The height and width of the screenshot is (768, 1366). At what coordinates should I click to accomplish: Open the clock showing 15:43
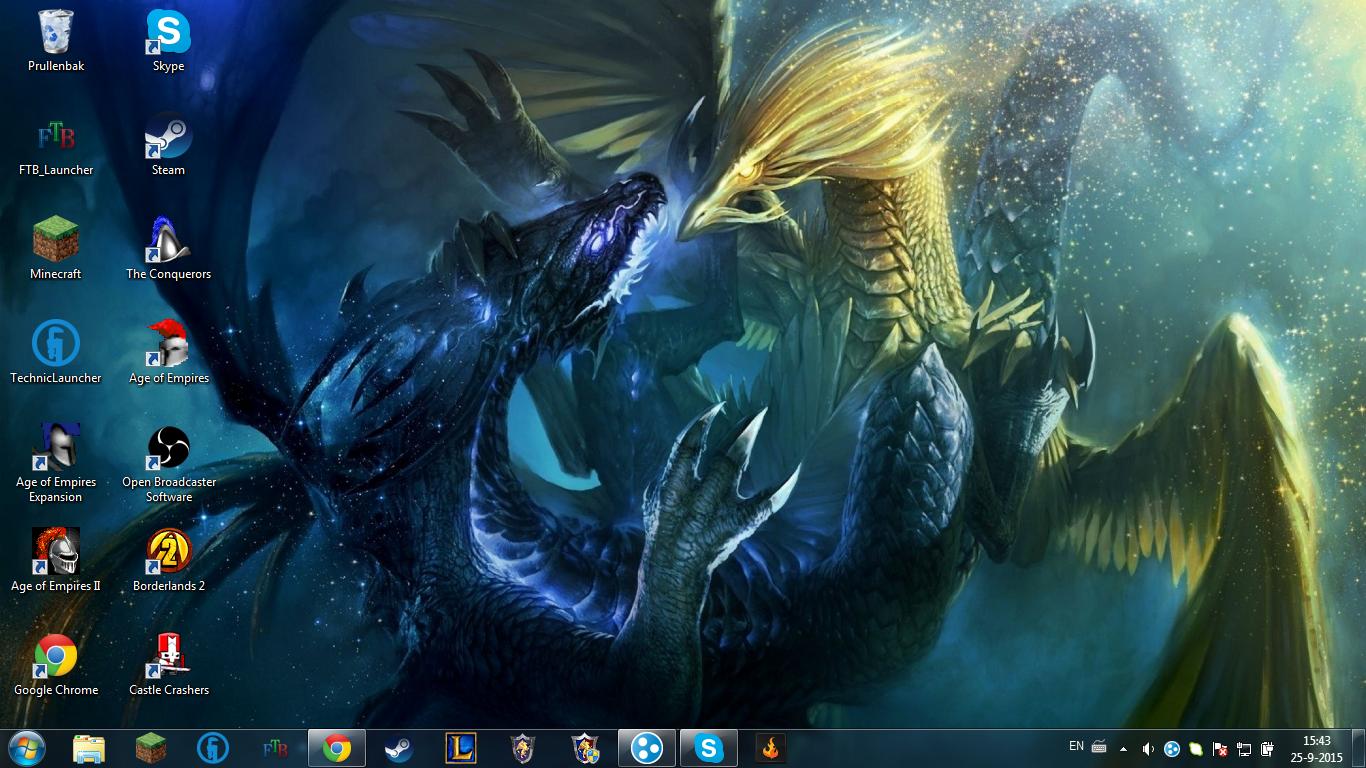[1316, 748]
